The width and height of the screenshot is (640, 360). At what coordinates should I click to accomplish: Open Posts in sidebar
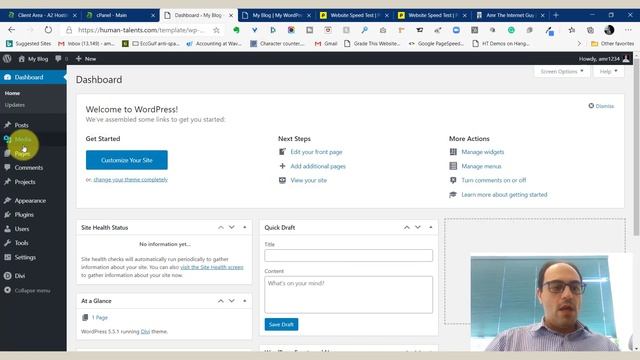pos(21,125)
